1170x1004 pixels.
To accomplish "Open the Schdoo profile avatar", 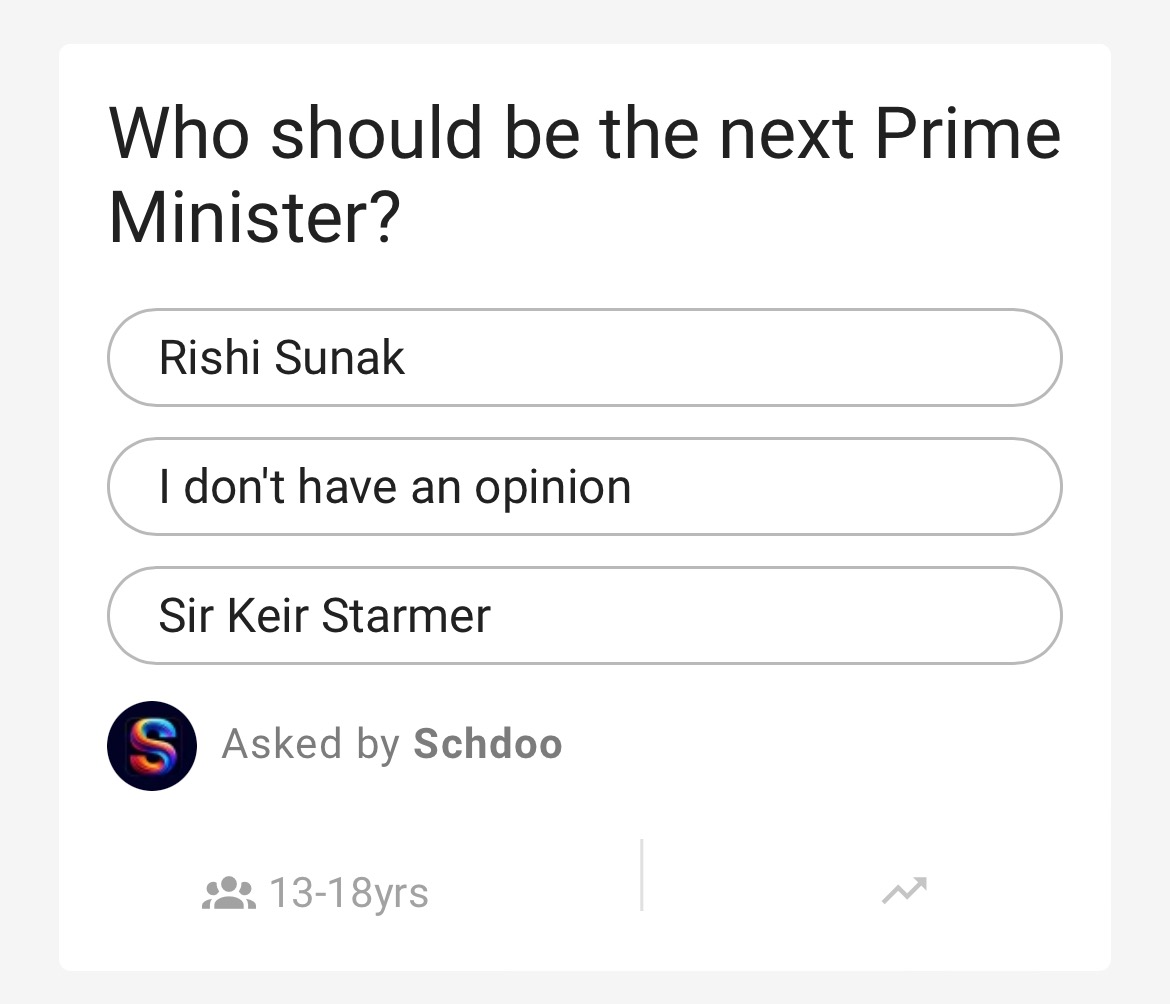I will point(151,745).
